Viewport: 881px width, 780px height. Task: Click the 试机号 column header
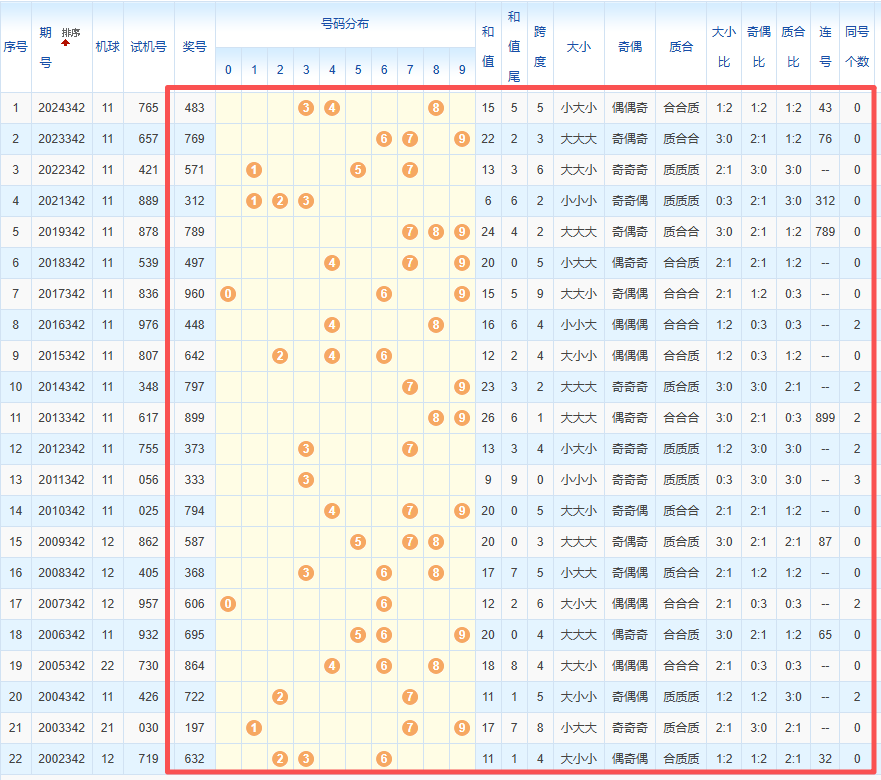[148, 47]
